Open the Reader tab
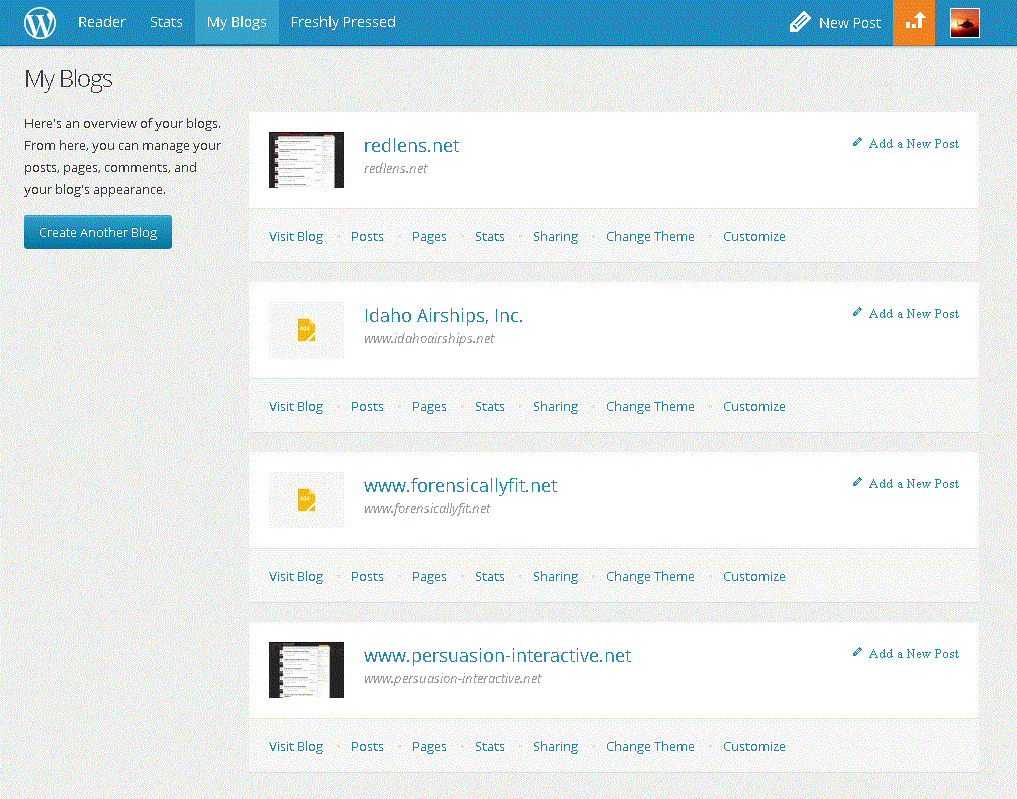The image size is (1017, 799). pos(101,22)
